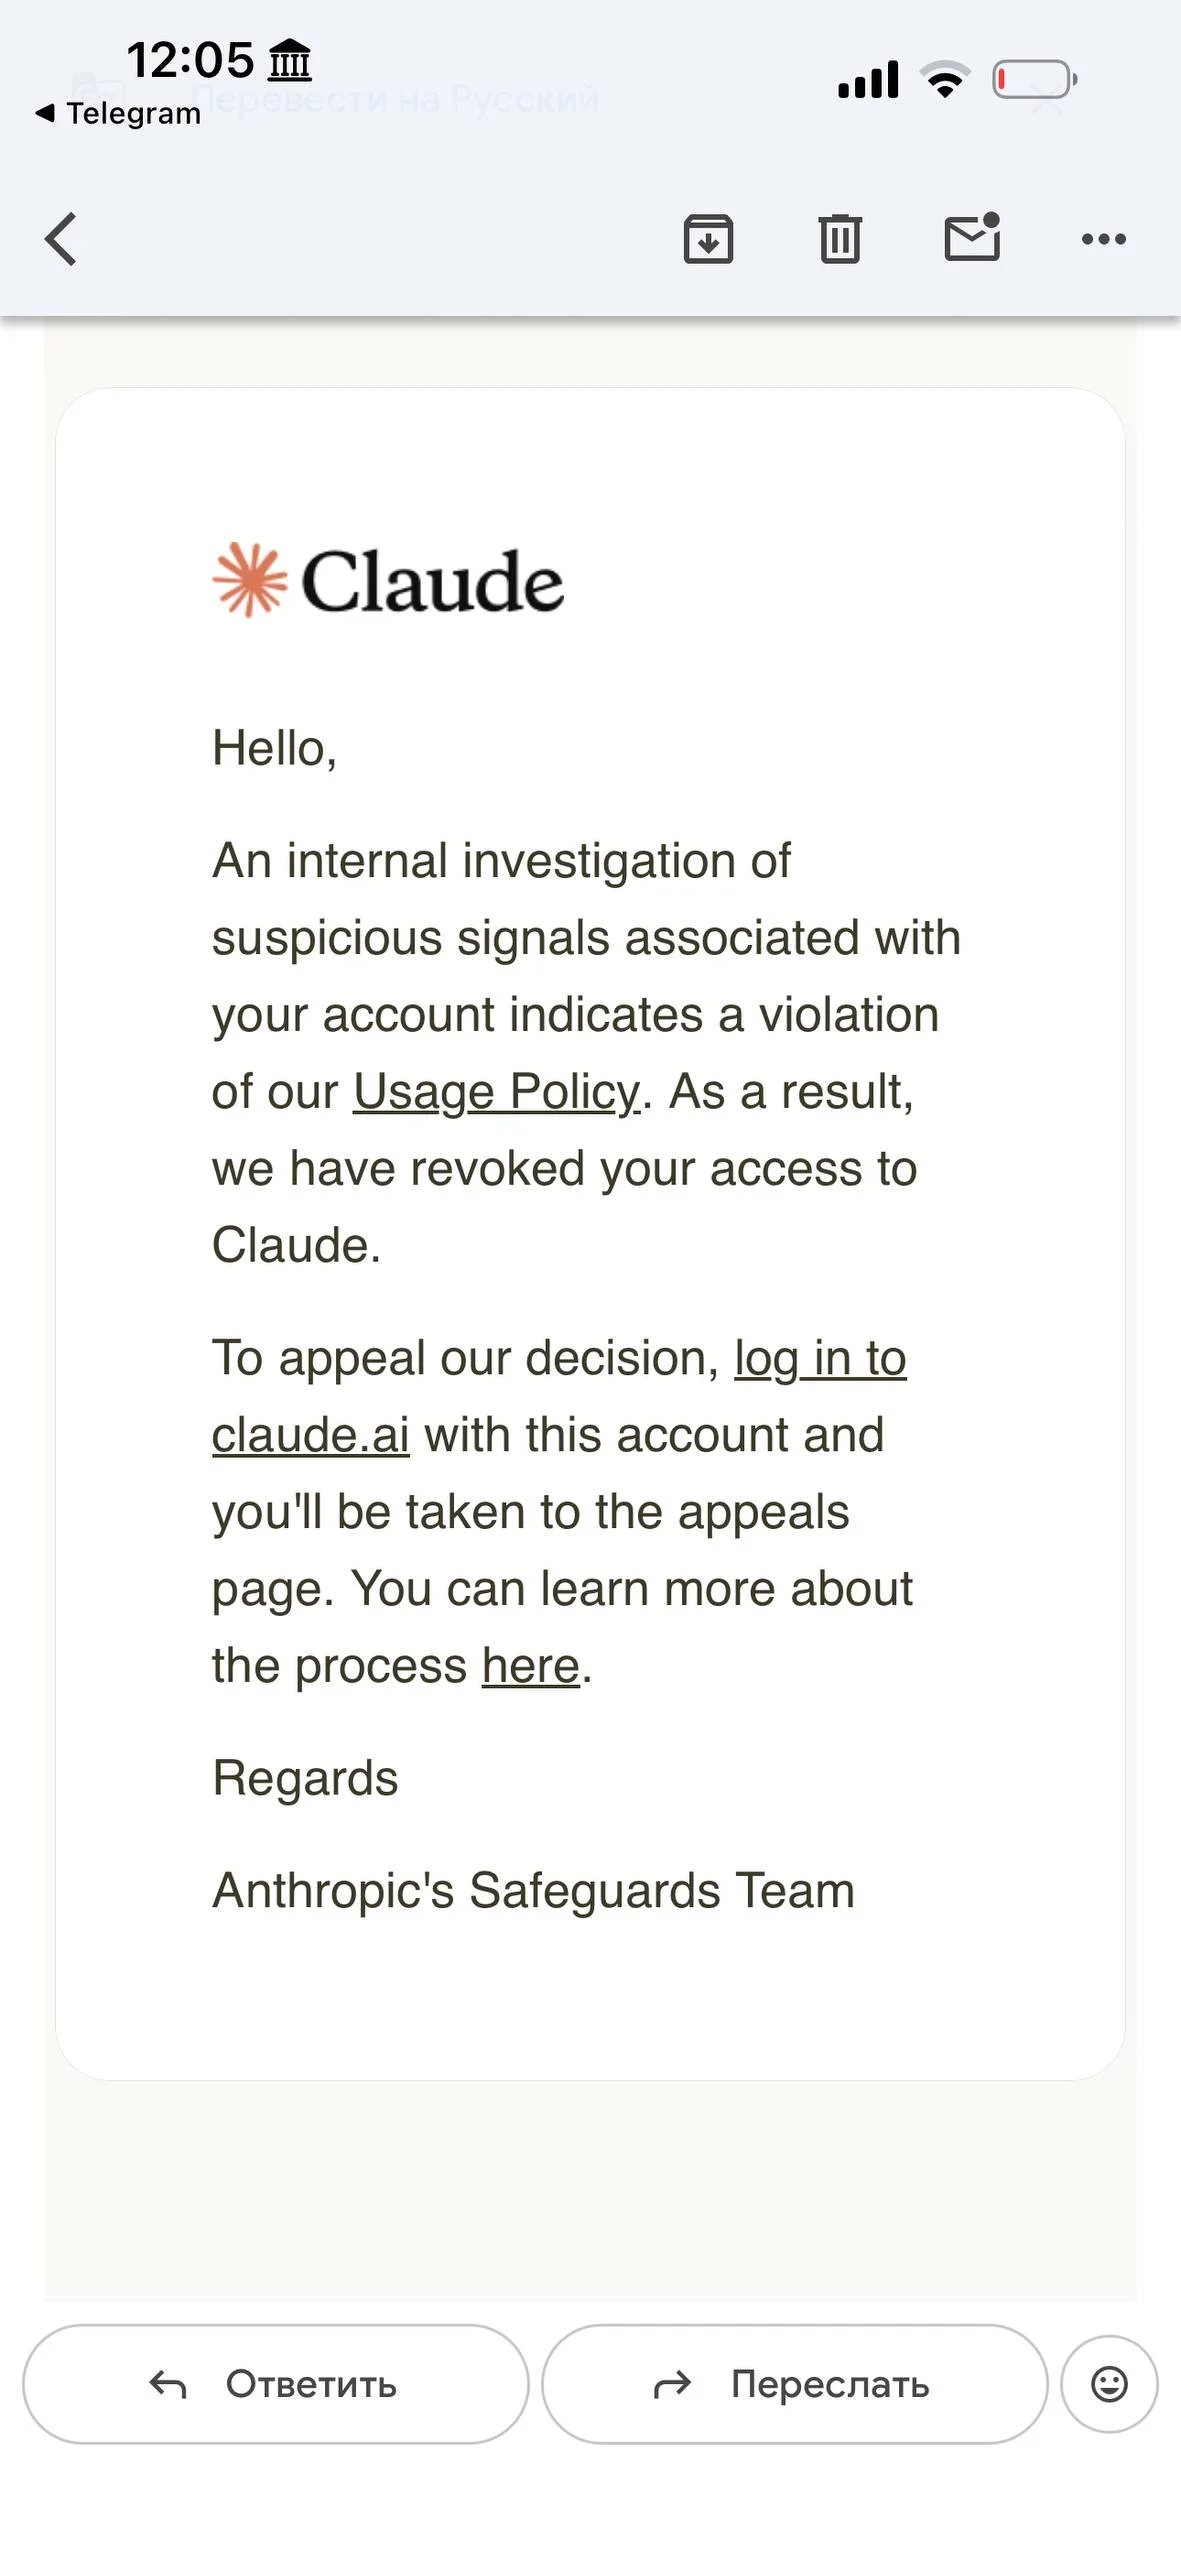Mark email as unread with envelope icon
1181x2560 pixels.
point(973,237)
